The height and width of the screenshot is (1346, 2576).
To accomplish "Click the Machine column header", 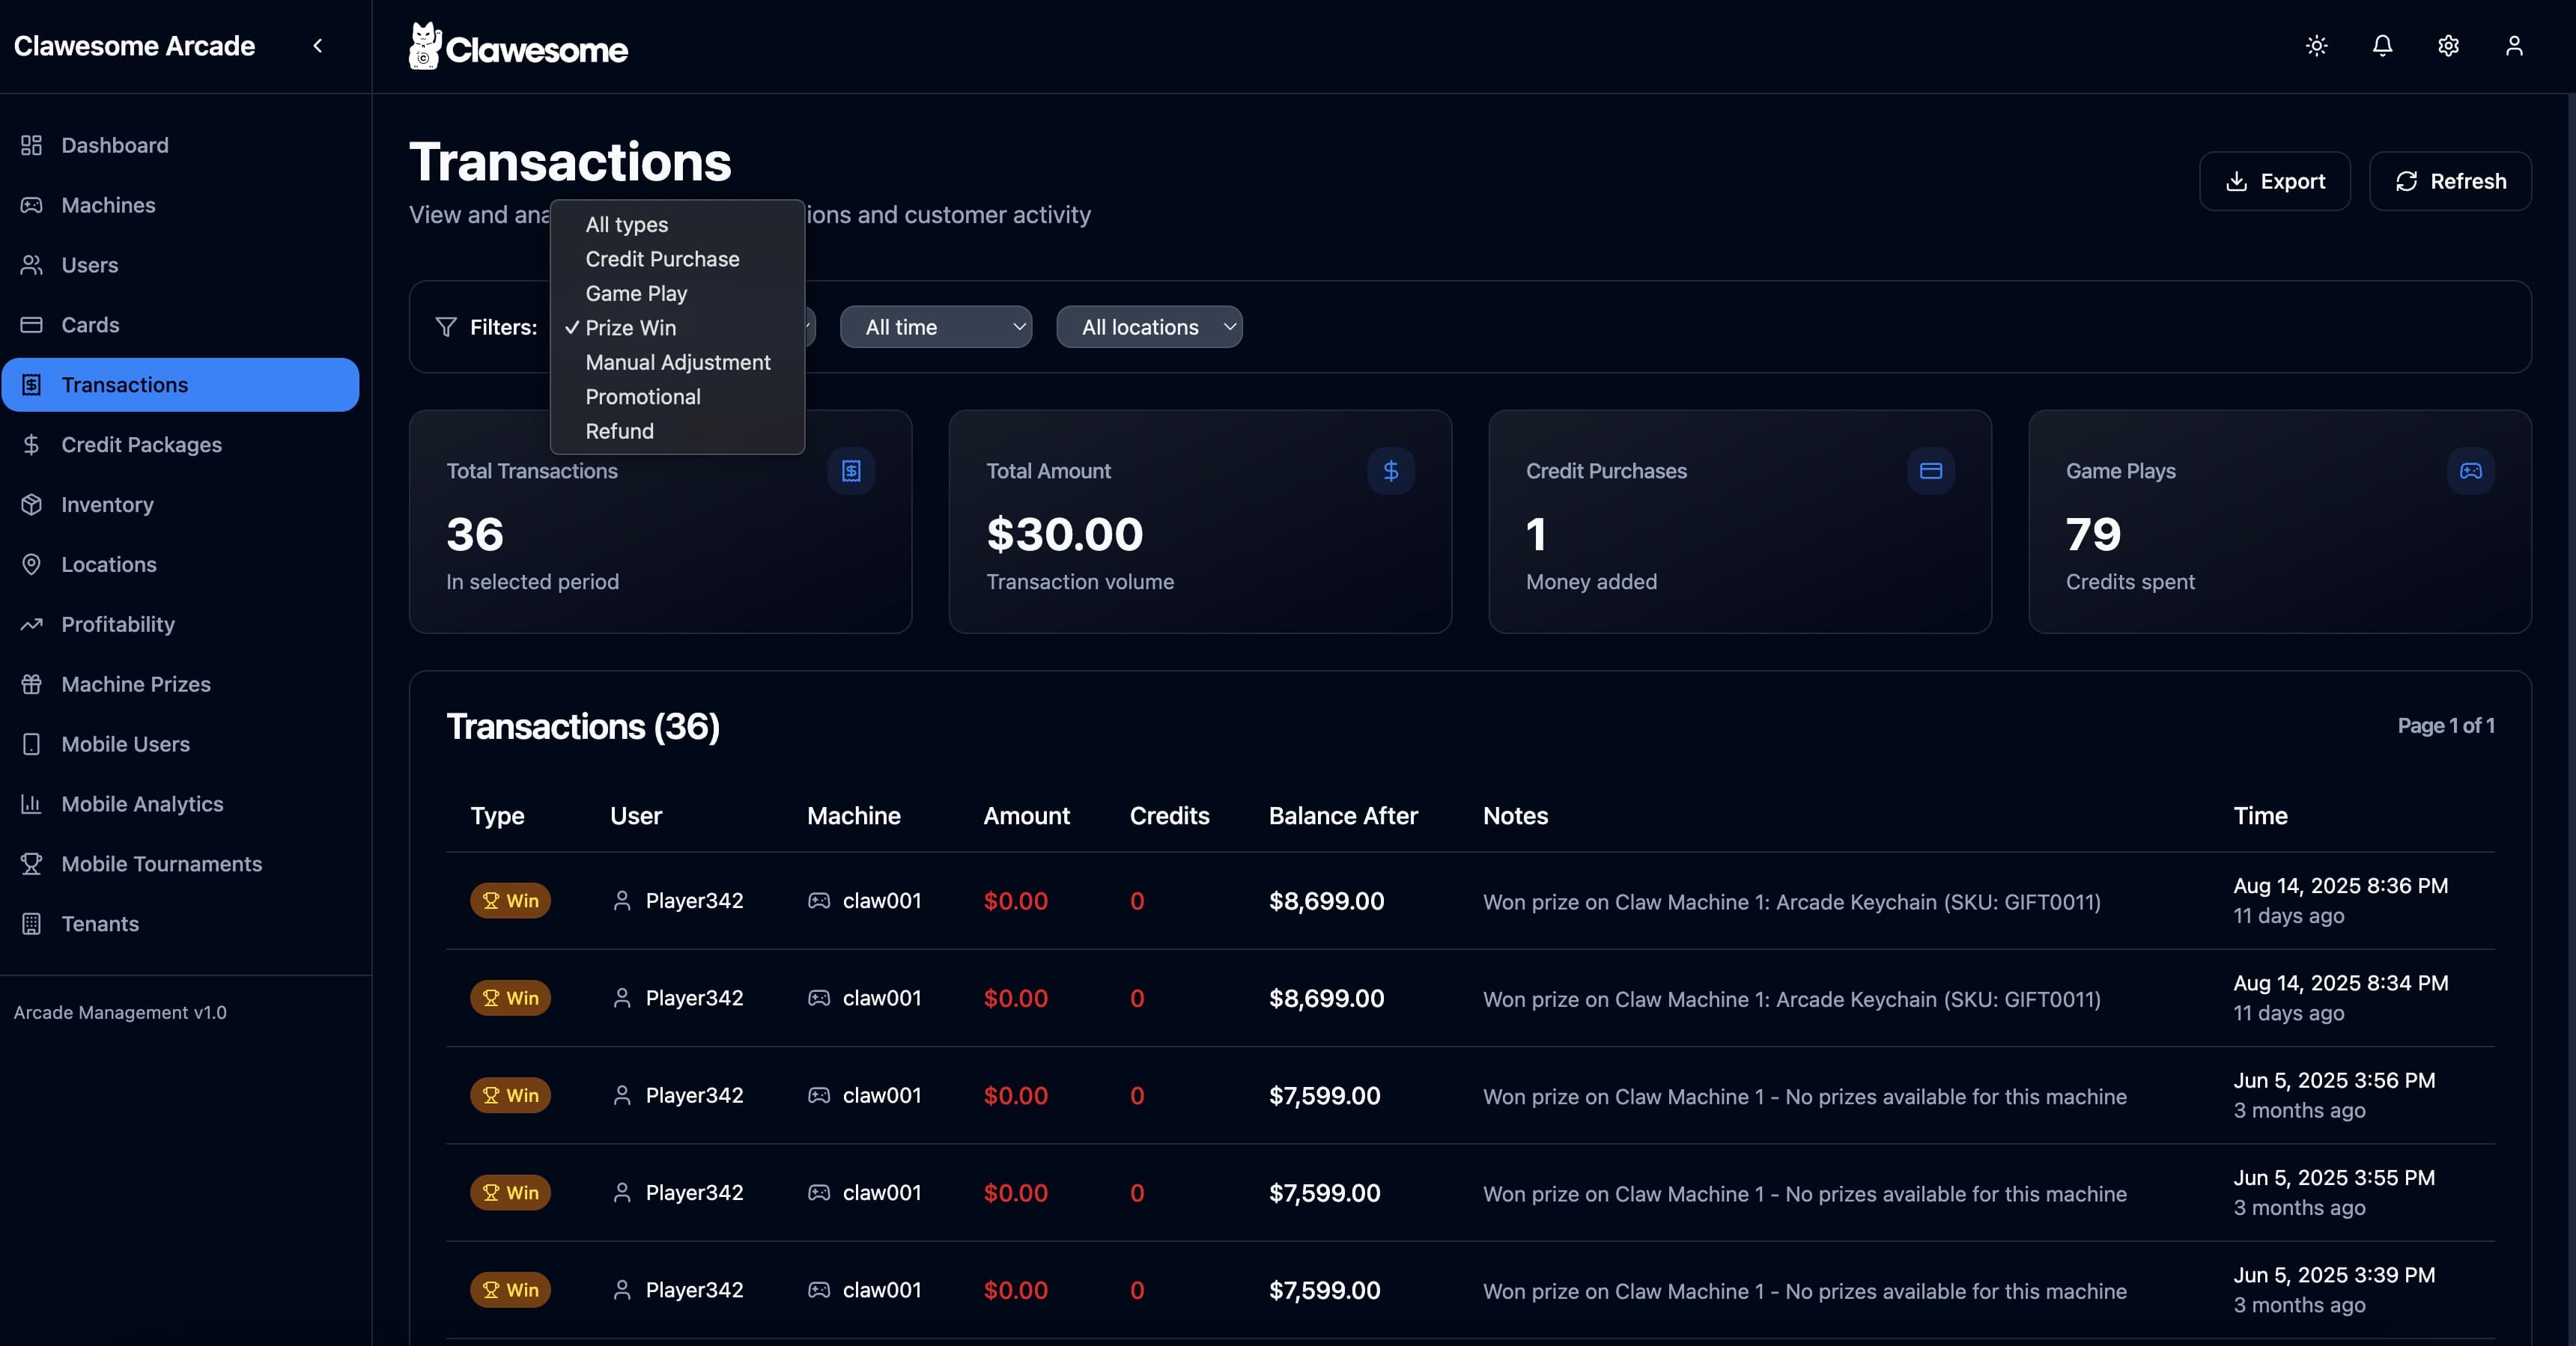I will click(853, 816).
